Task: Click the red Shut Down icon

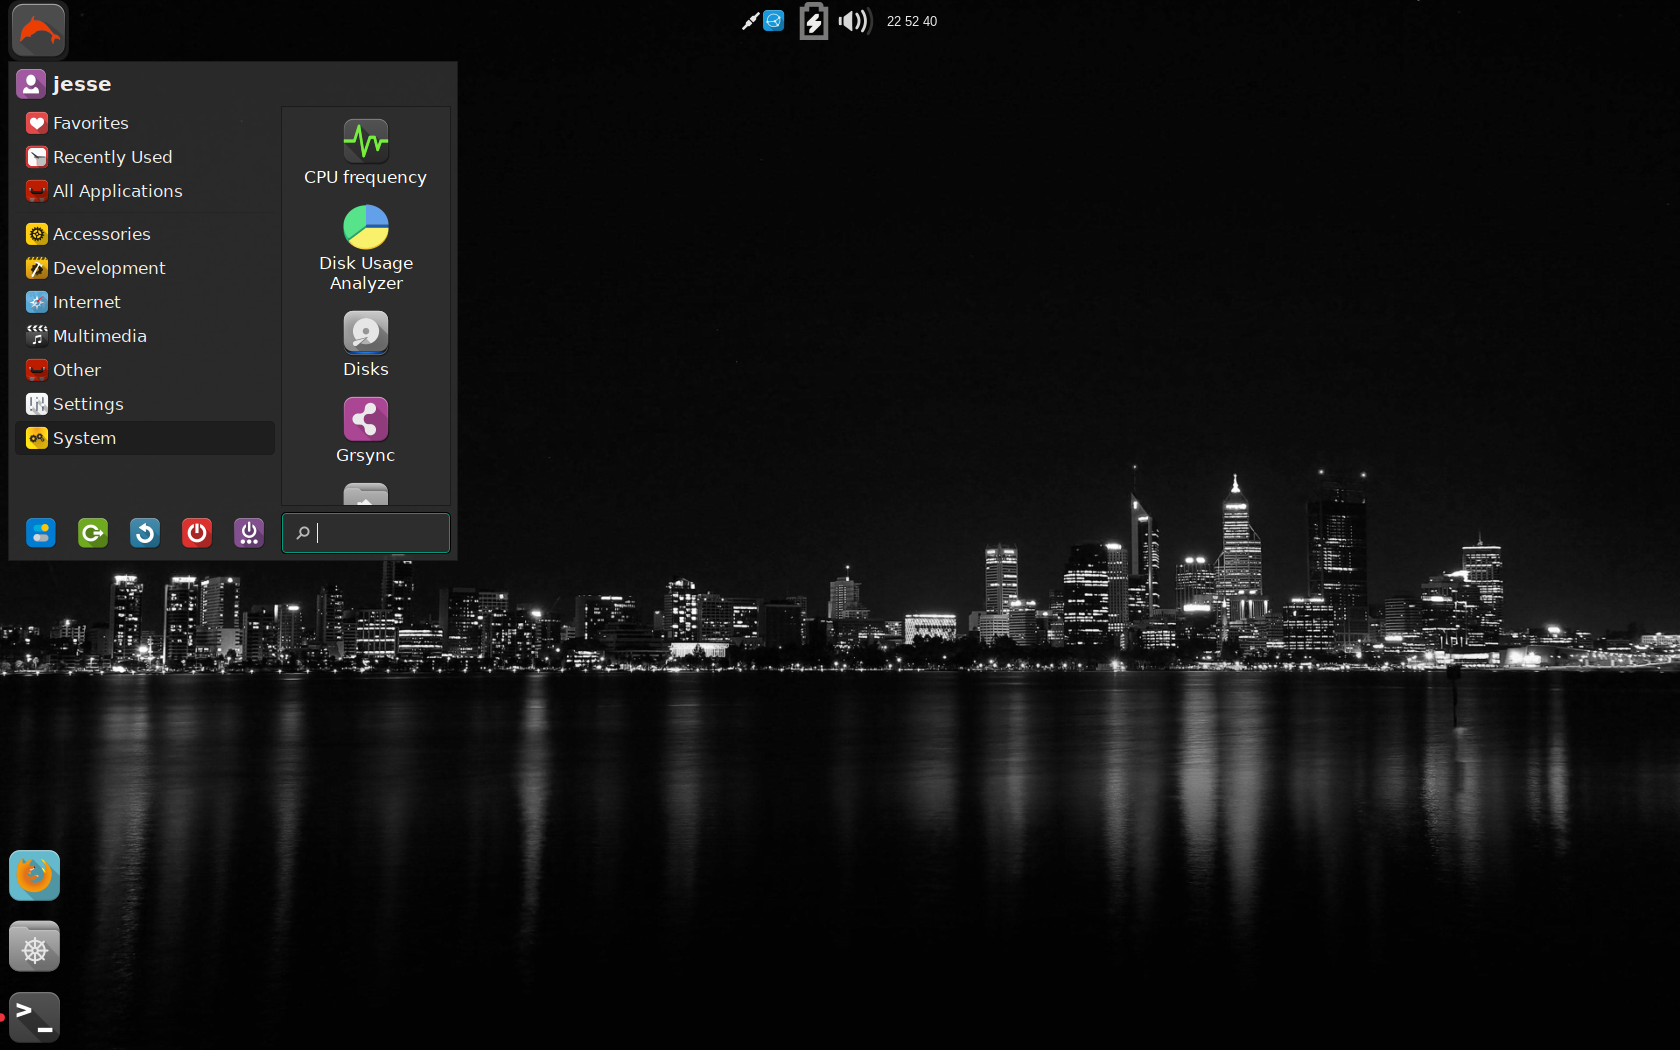Action: tap(197, 533)
